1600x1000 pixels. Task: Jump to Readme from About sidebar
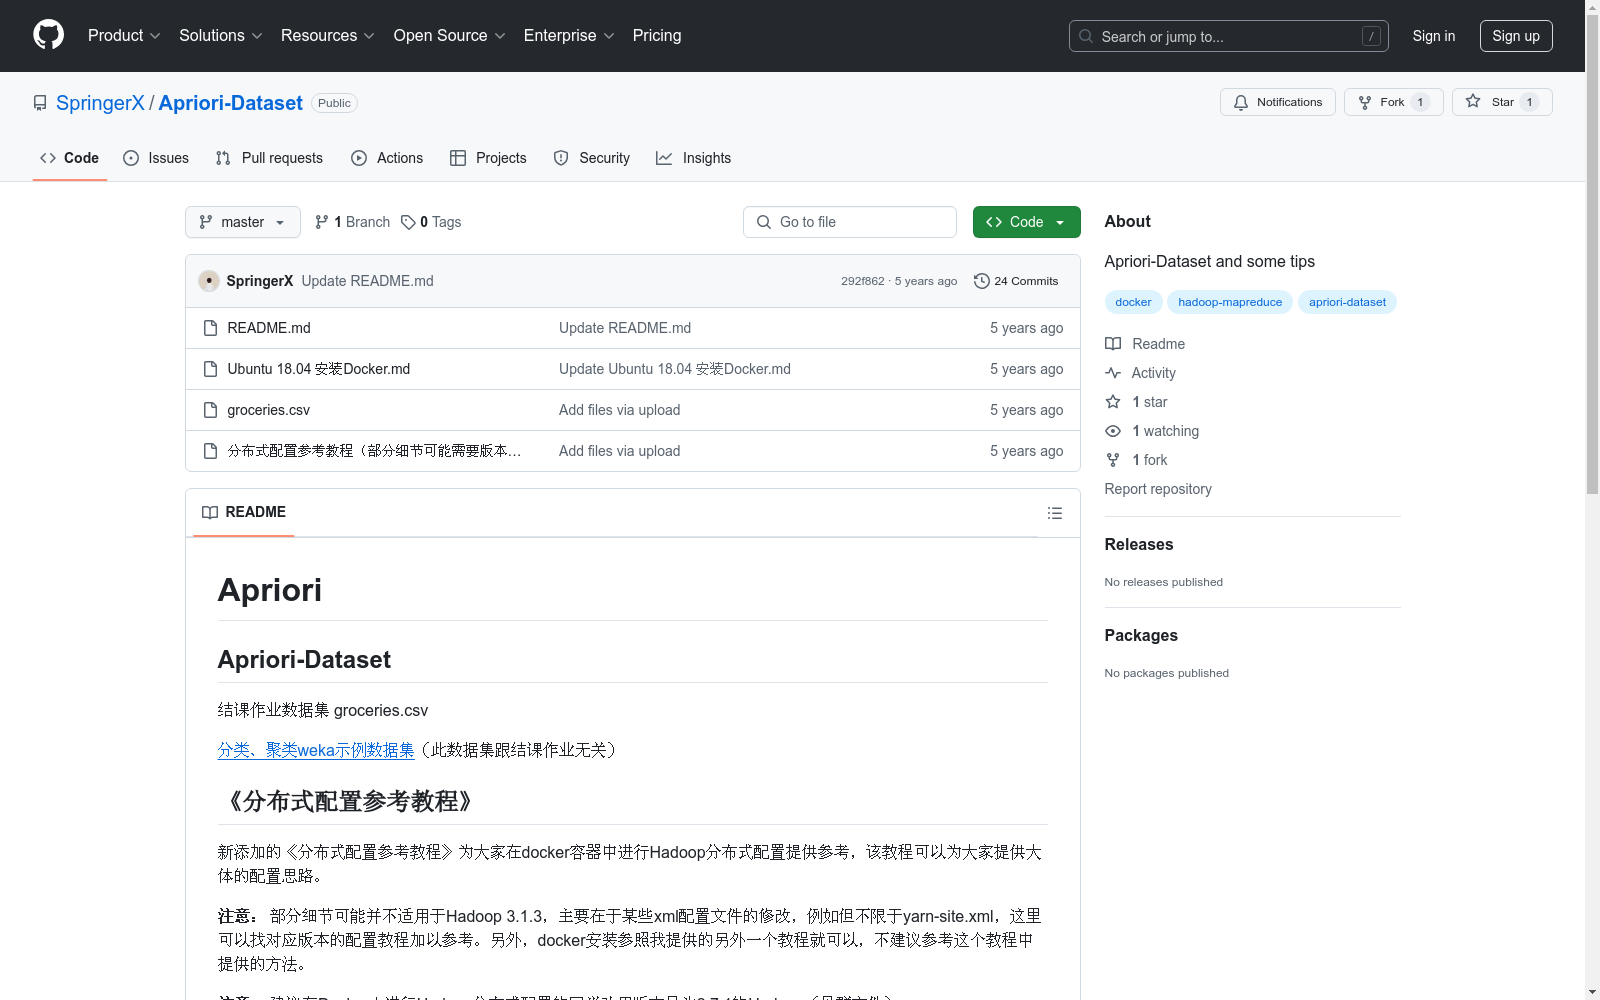[1145, 344]
